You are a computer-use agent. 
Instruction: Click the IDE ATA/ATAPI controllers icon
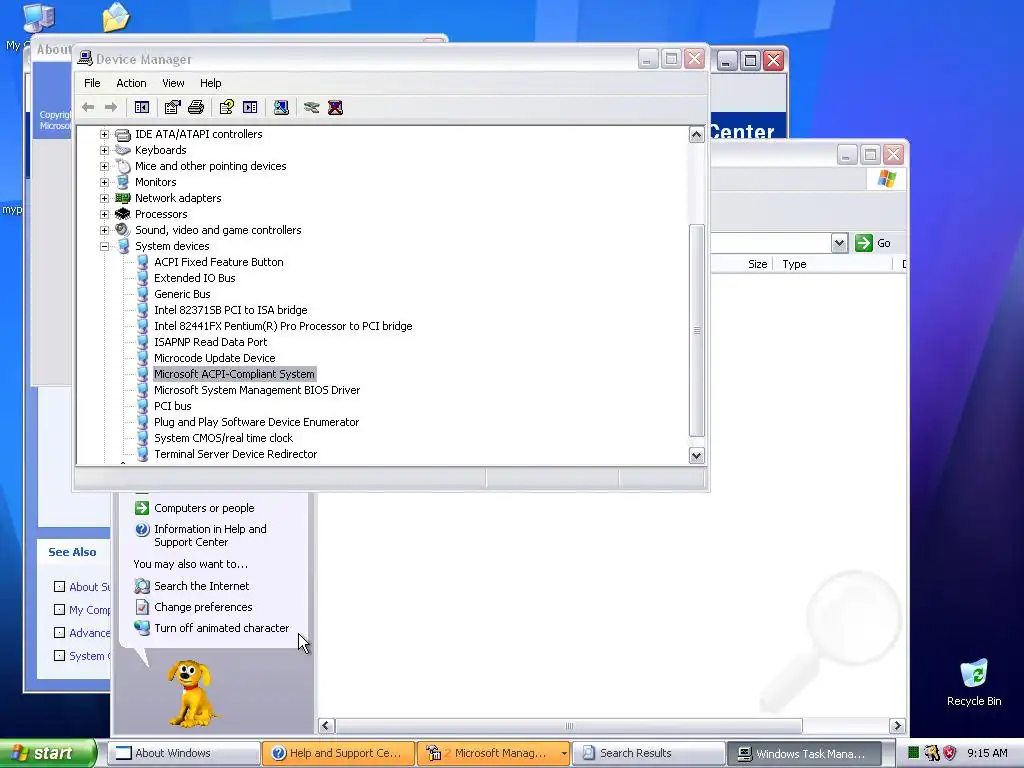tap(123, 135)
